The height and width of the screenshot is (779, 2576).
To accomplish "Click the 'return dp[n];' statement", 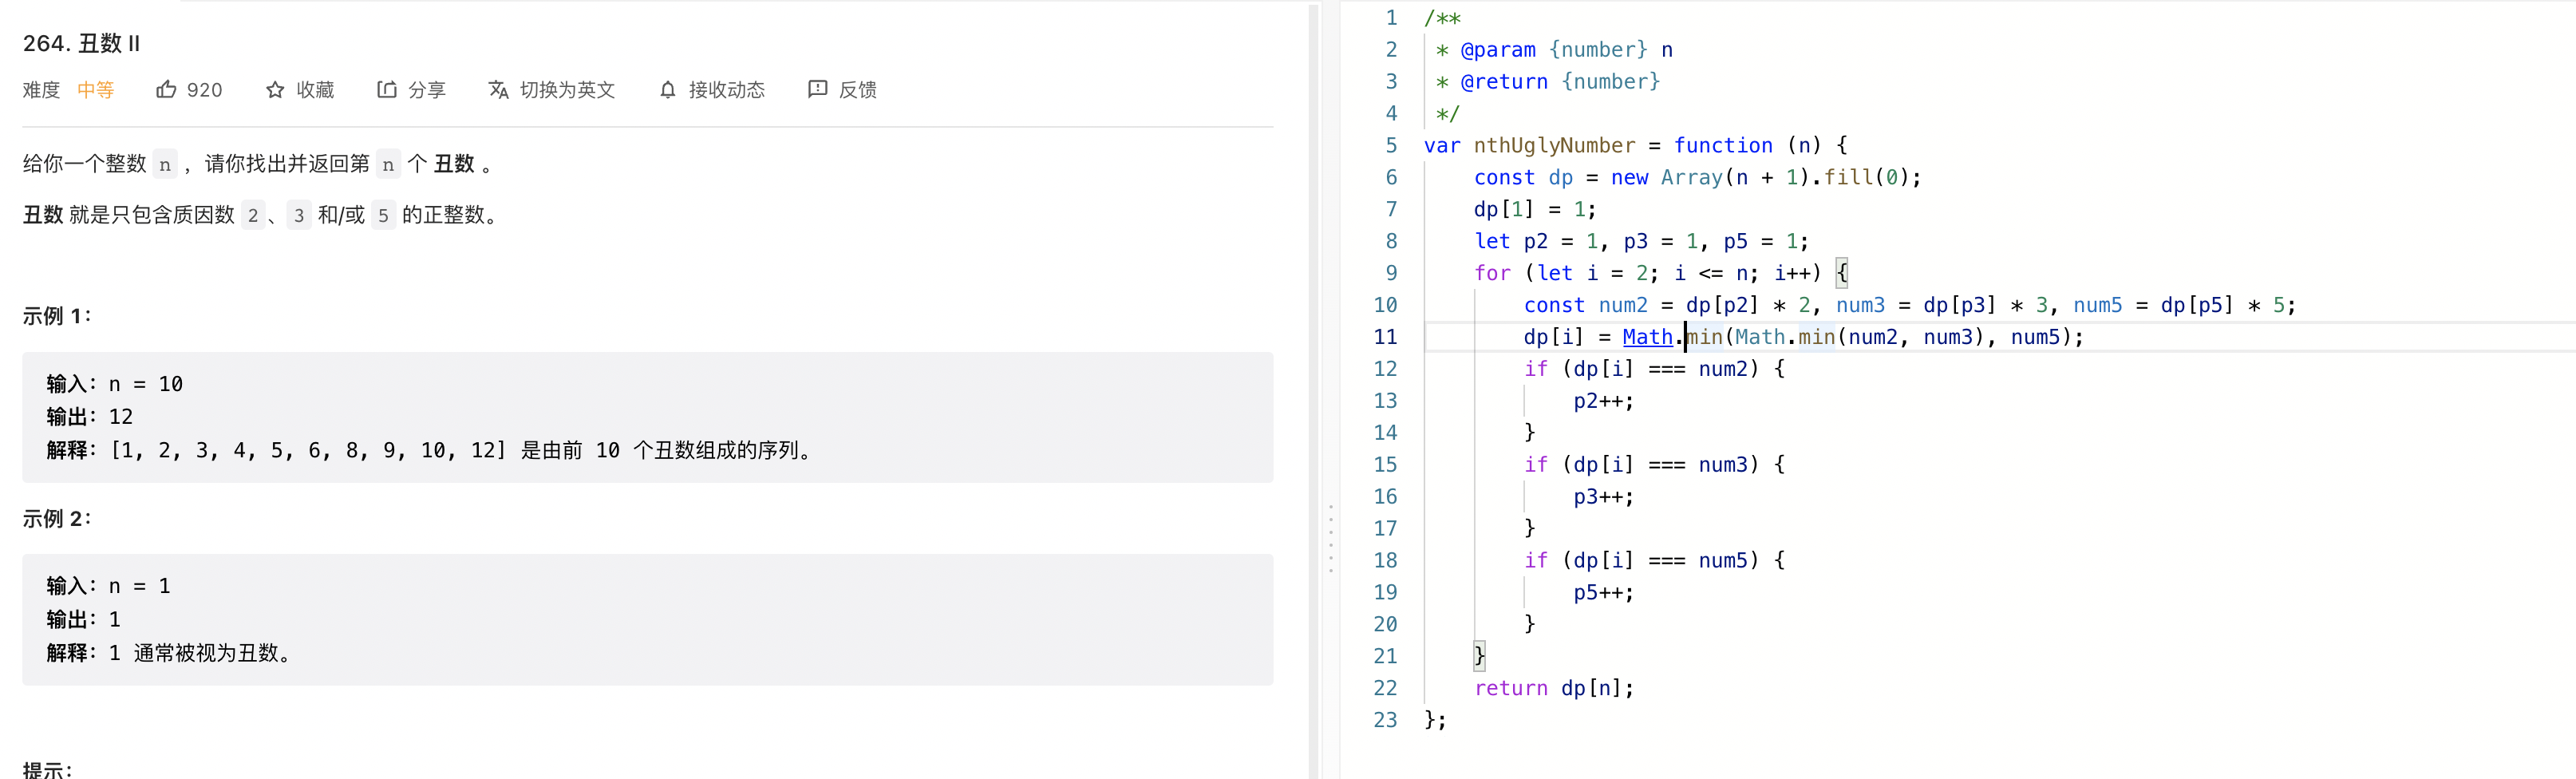I will (1554, 688).
